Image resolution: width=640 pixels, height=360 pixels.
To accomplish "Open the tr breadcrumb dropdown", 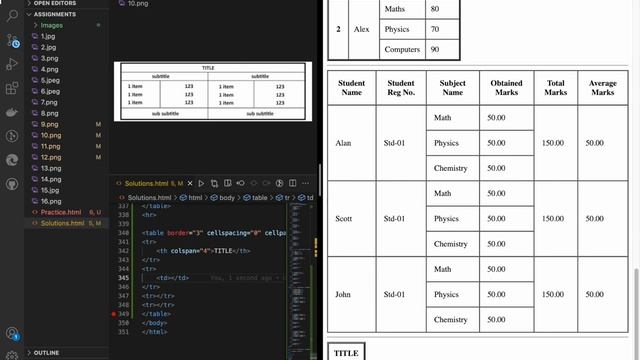I will click(283, 198).
